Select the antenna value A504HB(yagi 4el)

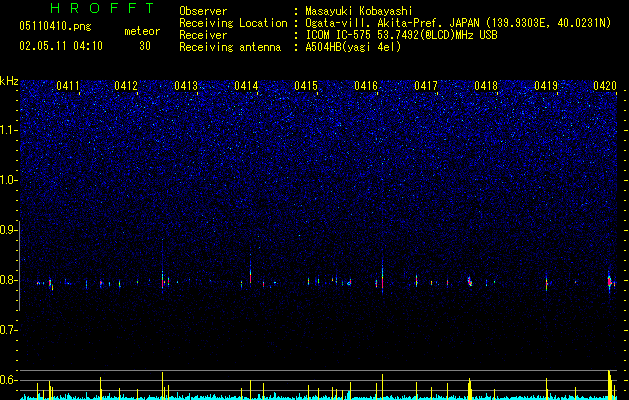353,47
